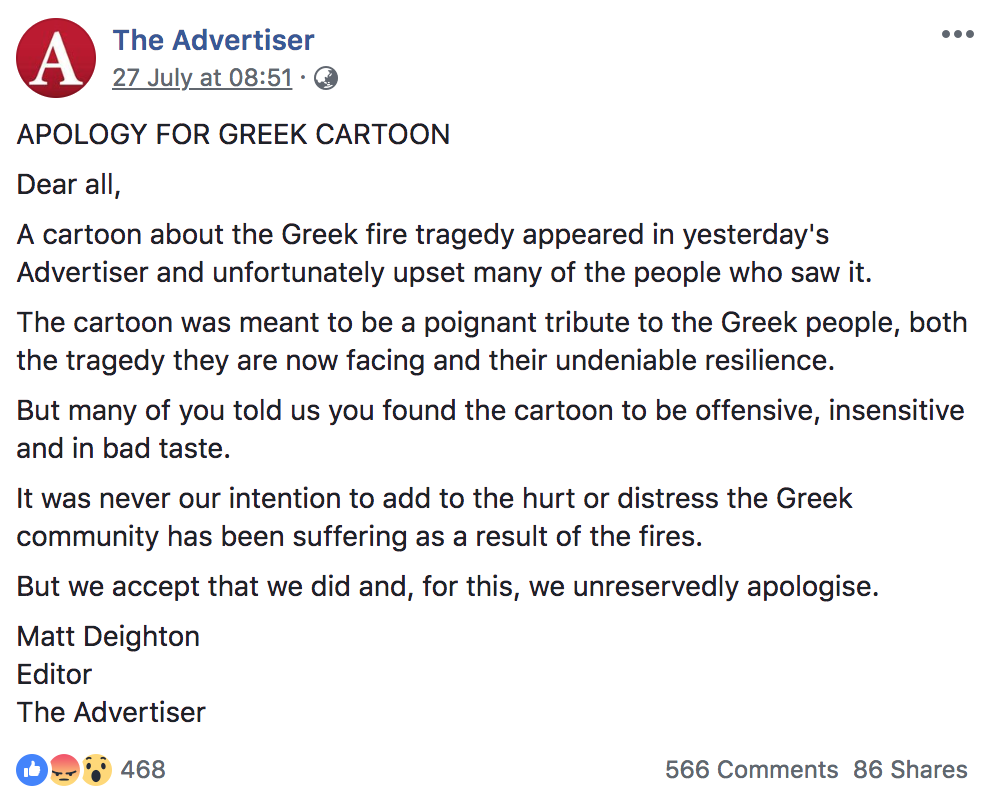Click paragraph mentioning "offensive, insensitive"

point(490,430)
